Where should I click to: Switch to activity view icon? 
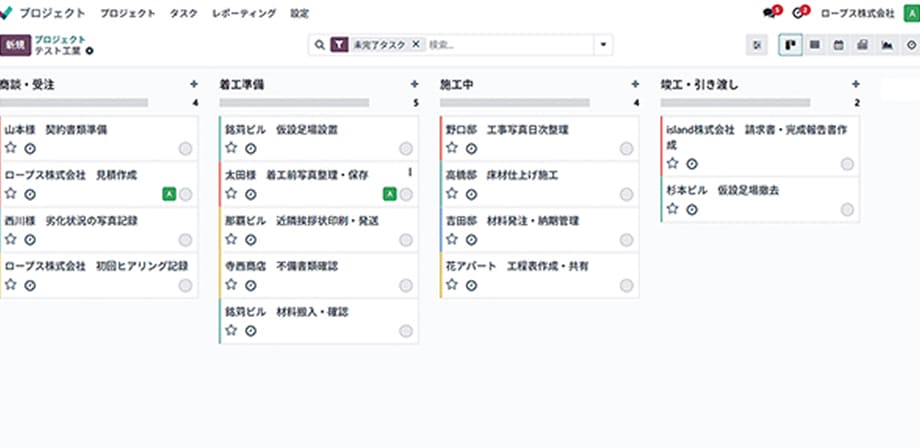911,45
